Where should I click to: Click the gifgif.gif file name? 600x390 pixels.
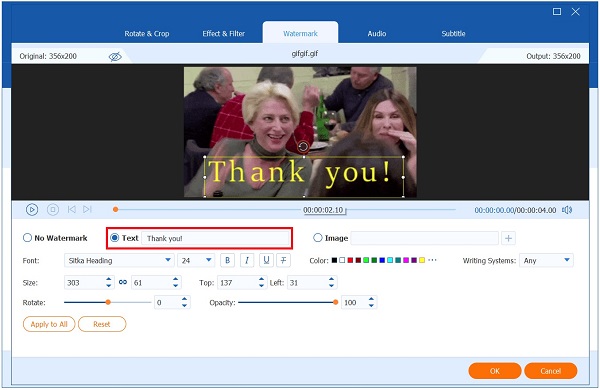pyautogui.click(x=305, y=54)
